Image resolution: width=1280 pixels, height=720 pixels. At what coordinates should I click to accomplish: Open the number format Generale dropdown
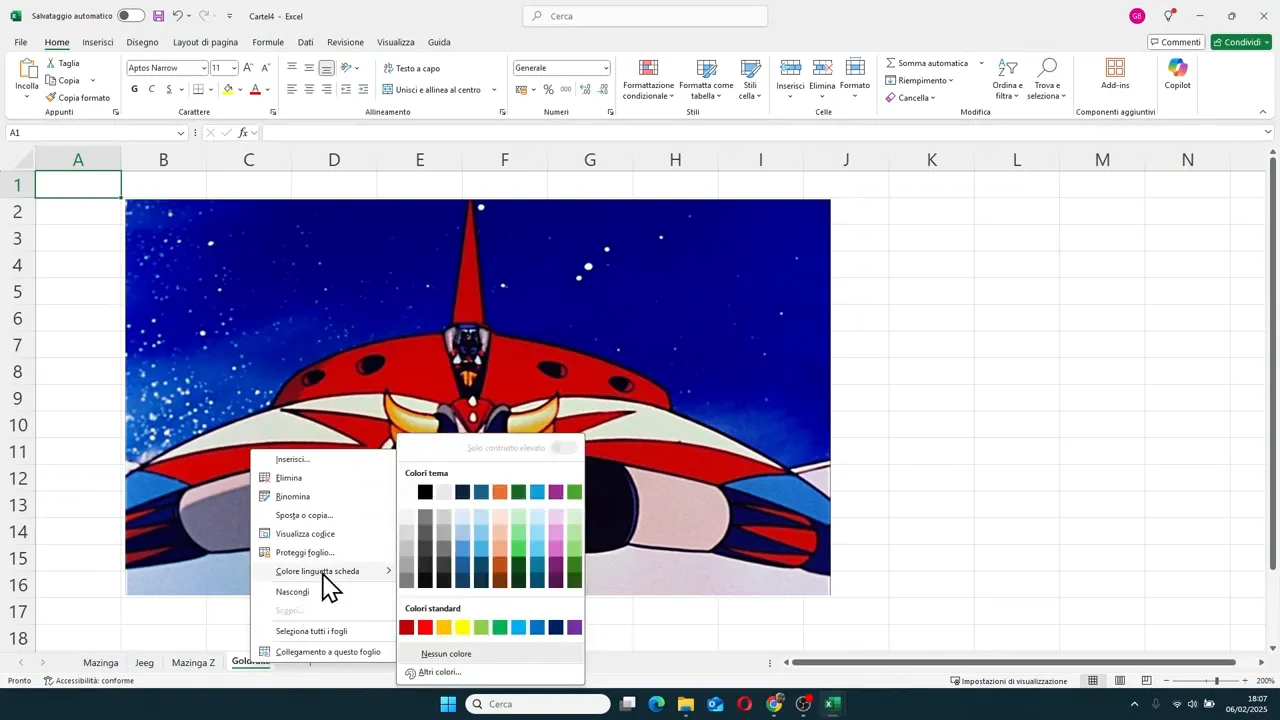(606, 68)
